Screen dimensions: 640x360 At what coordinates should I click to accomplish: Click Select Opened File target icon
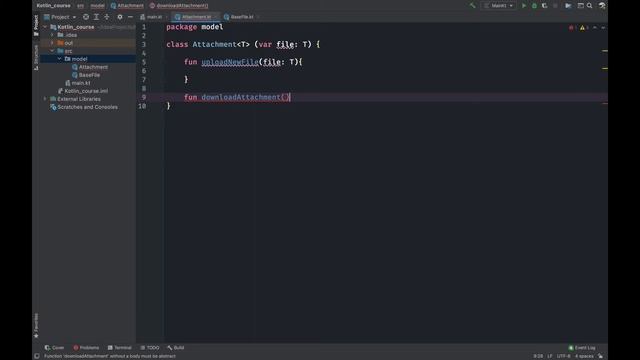86,17
